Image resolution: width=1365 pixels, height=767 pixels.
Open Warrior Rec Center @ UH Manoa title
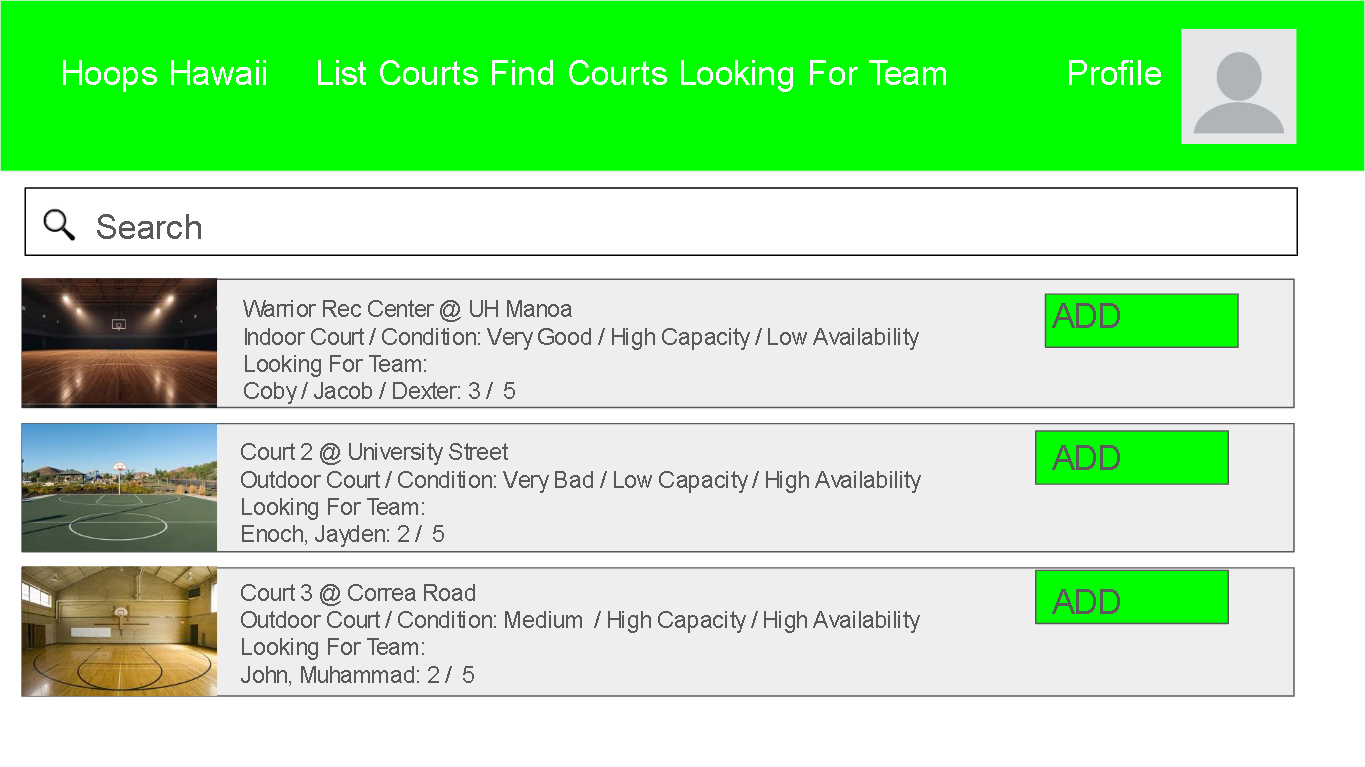click(x=407, y=309)
